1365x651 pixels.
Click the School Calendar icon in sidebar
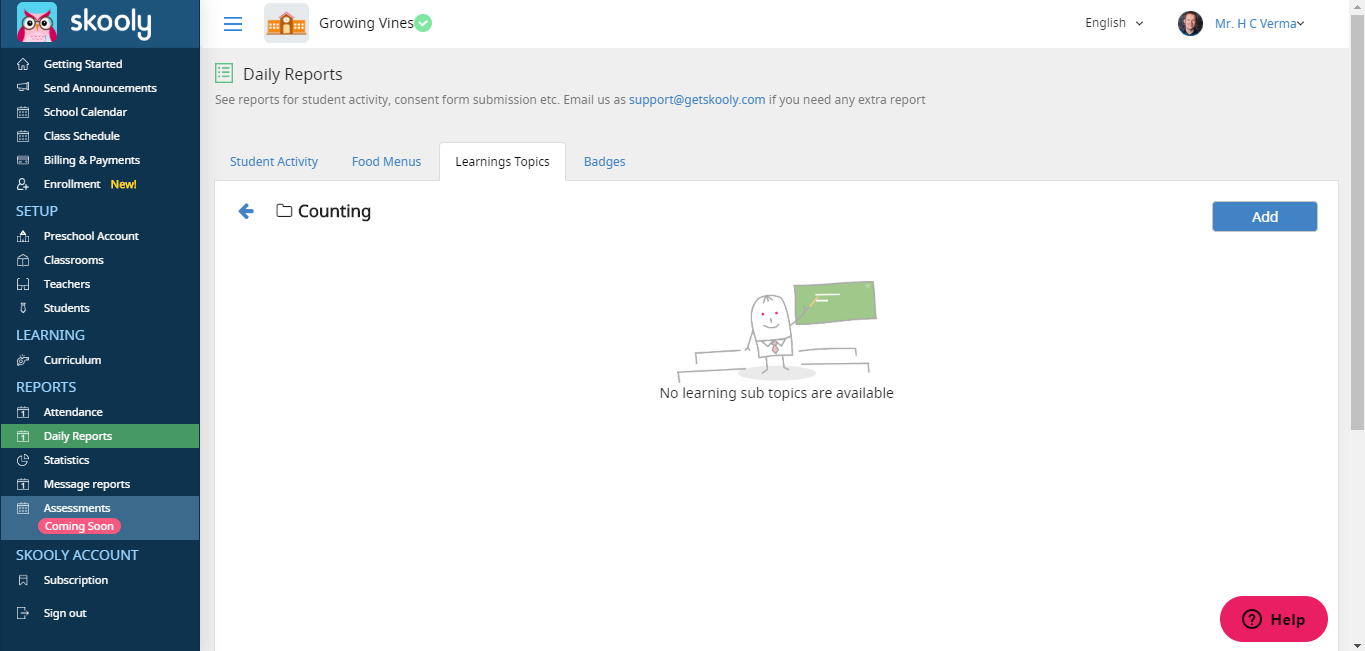(x=23, y=112)
